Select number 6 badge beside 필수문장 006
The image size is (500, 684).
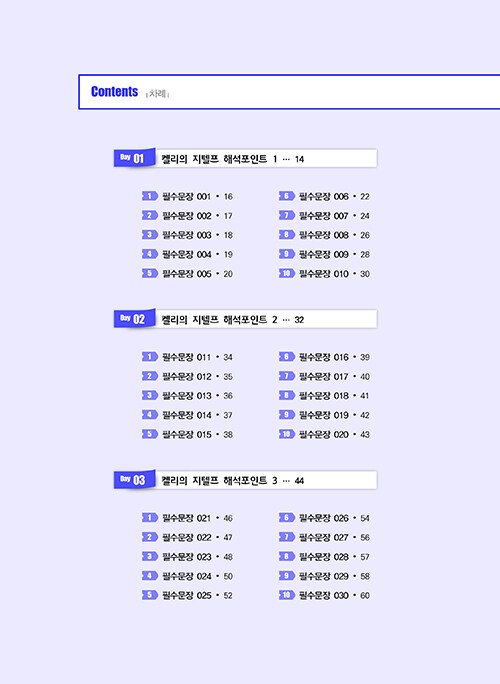[x=287, y=196]
